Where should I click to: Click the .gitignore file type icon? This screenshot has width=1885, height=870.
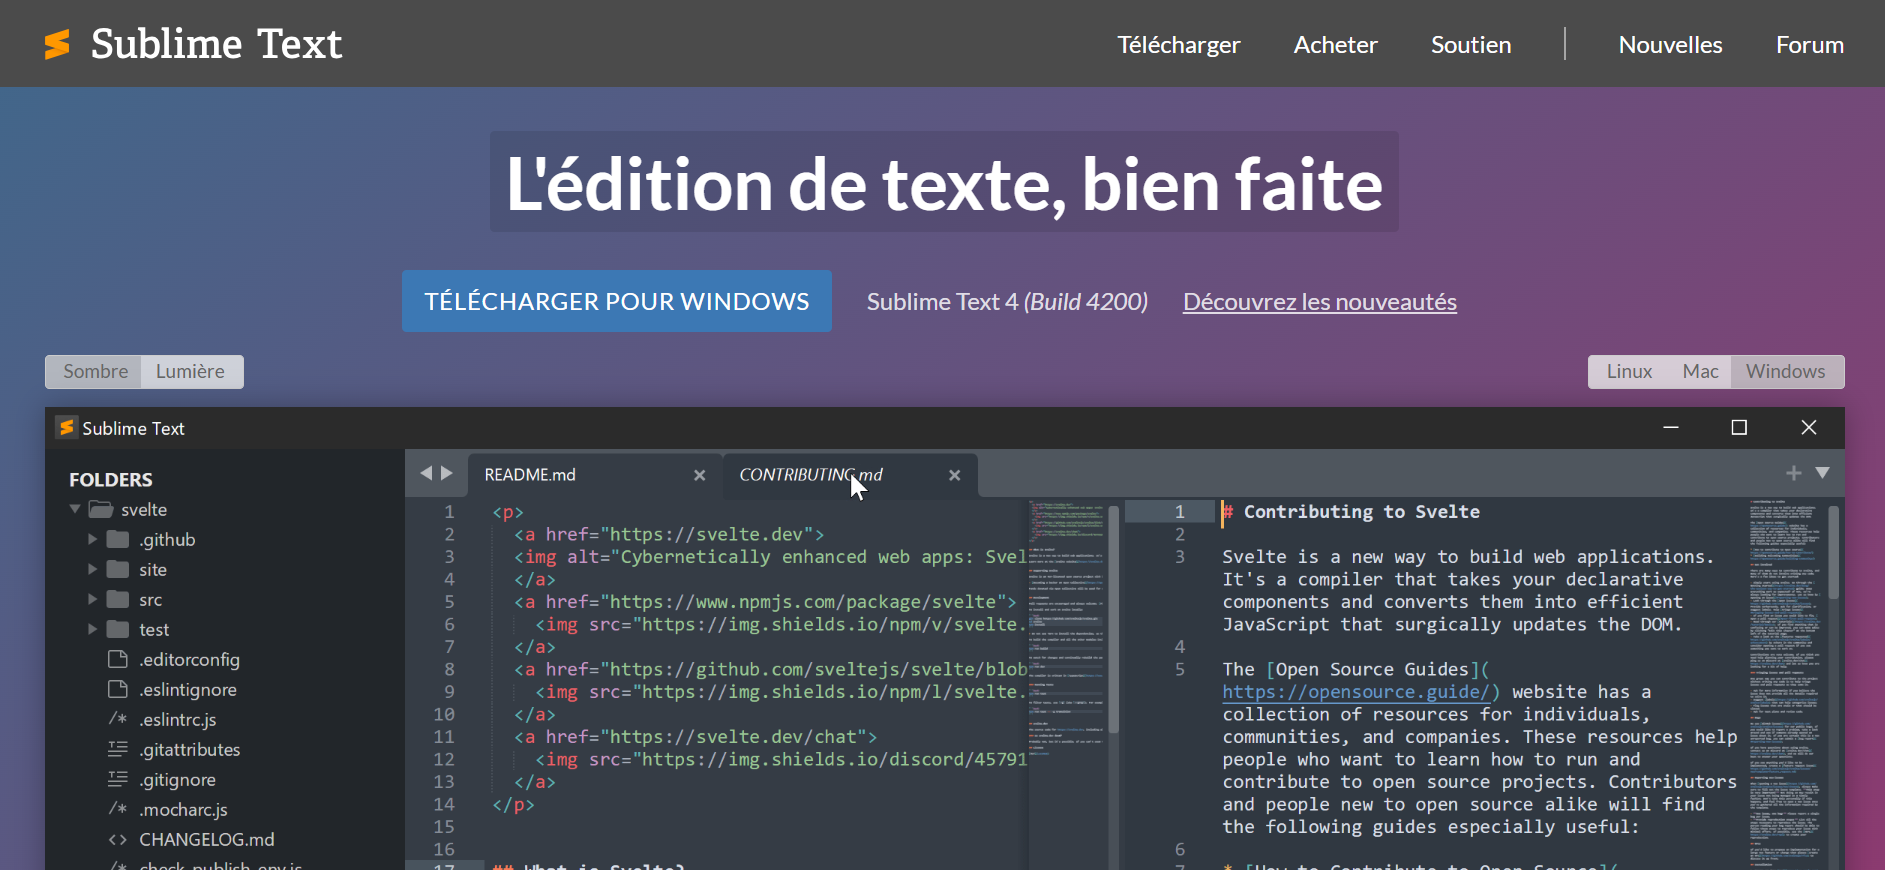118,779
